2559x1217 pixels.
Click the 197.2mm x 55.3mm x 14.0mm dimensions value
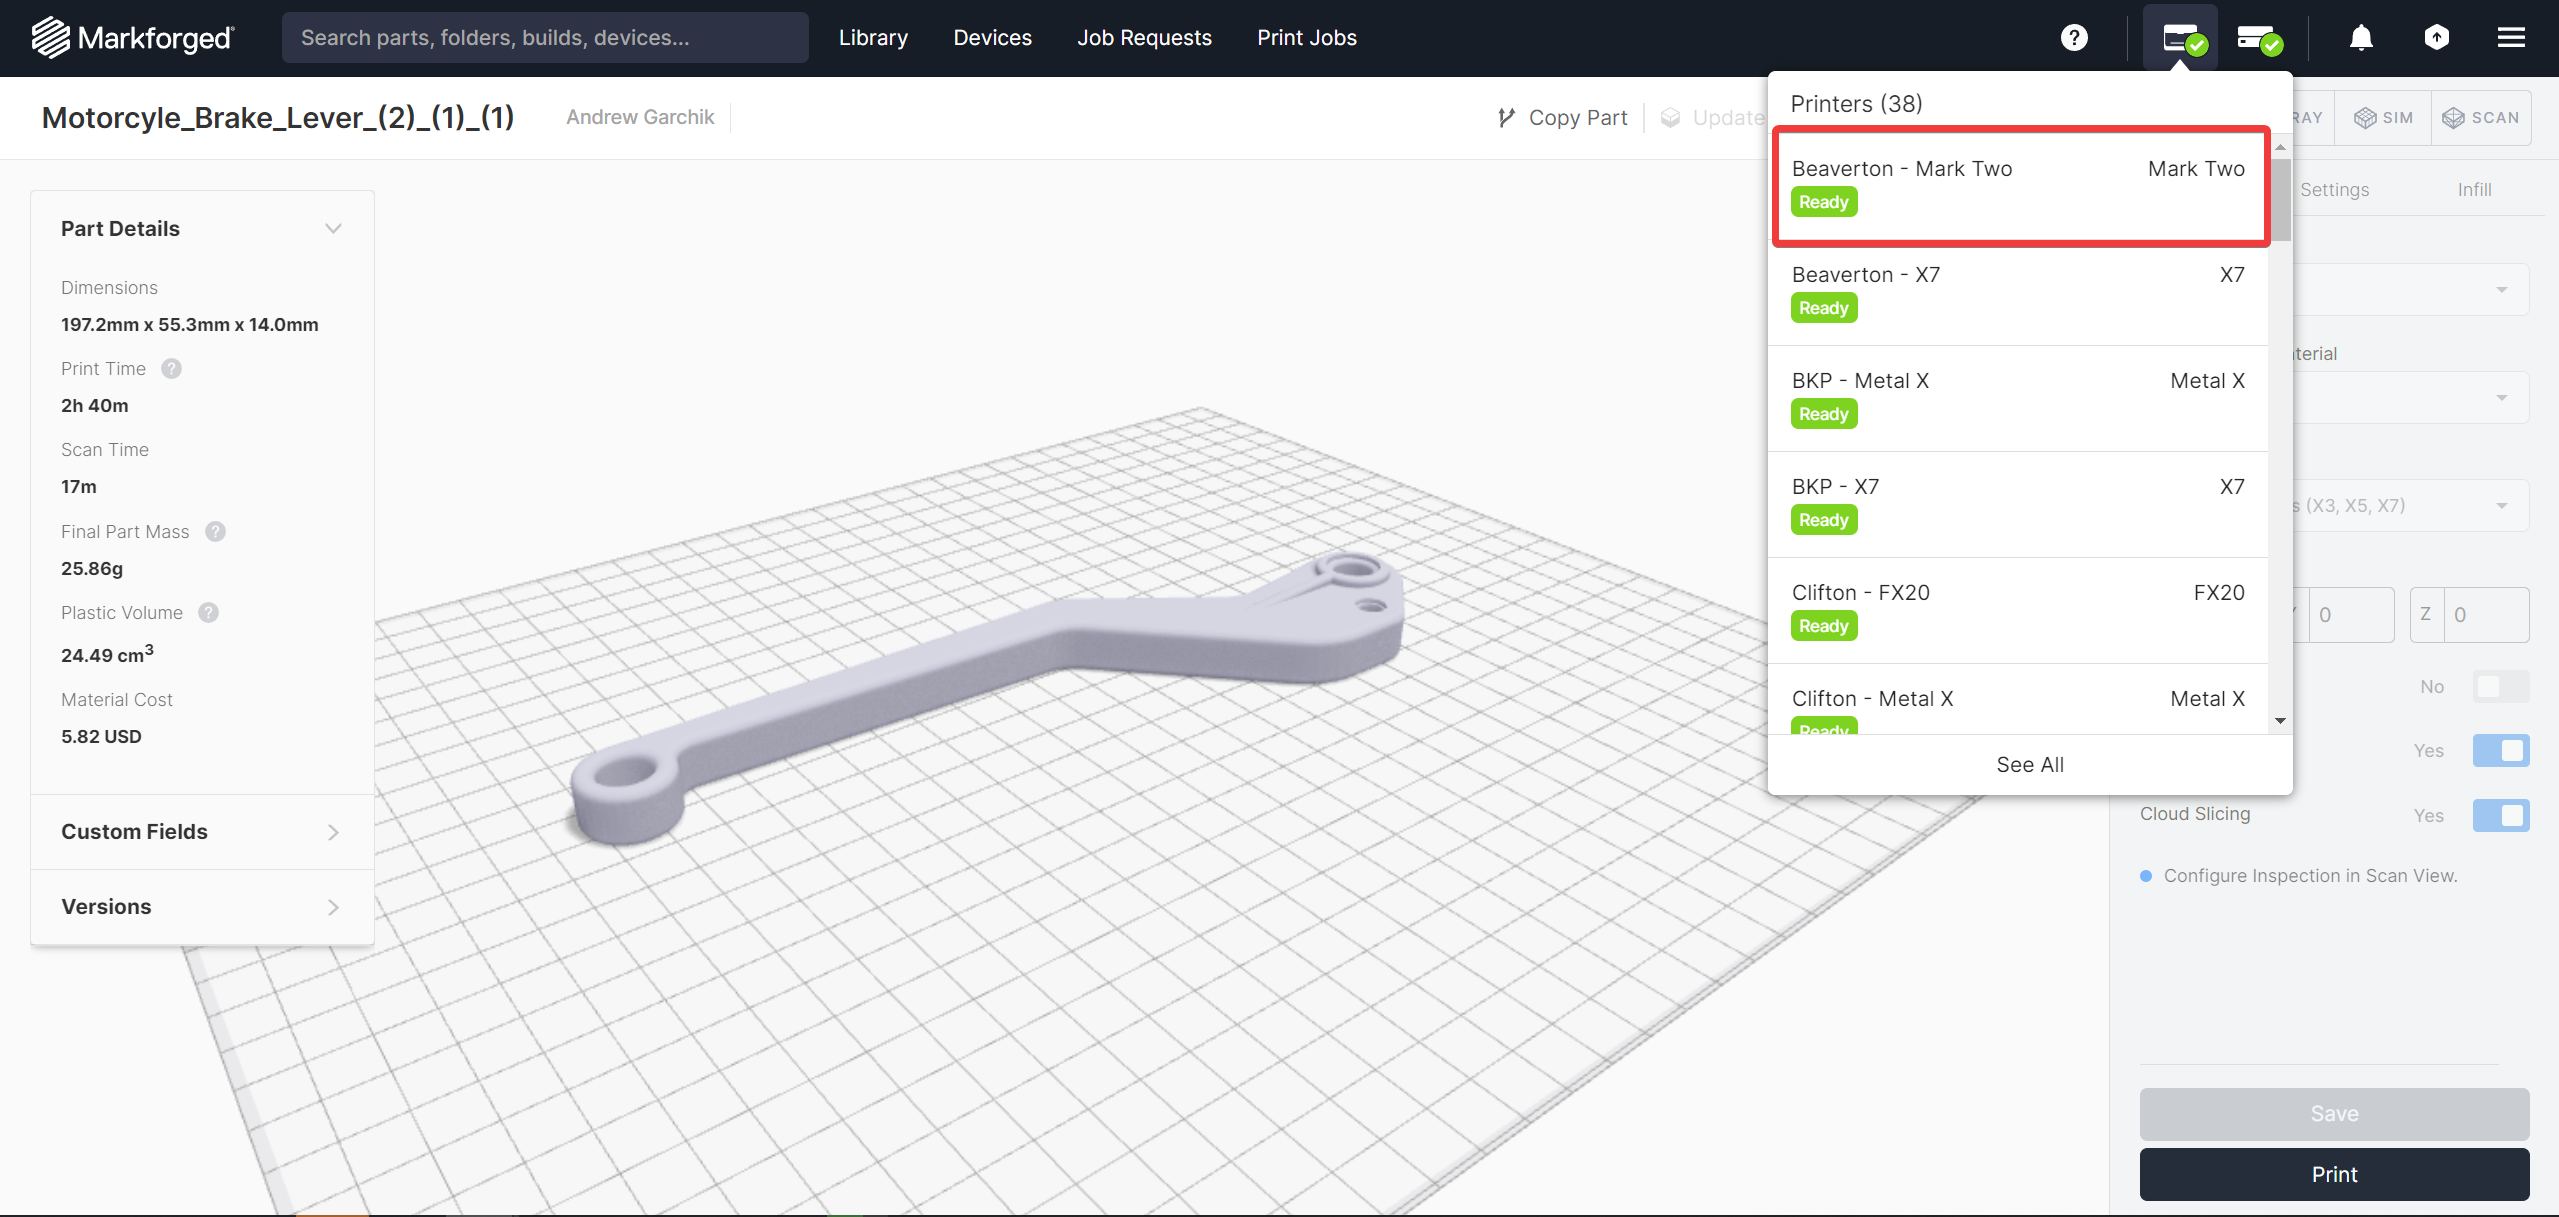coord(190,325)
